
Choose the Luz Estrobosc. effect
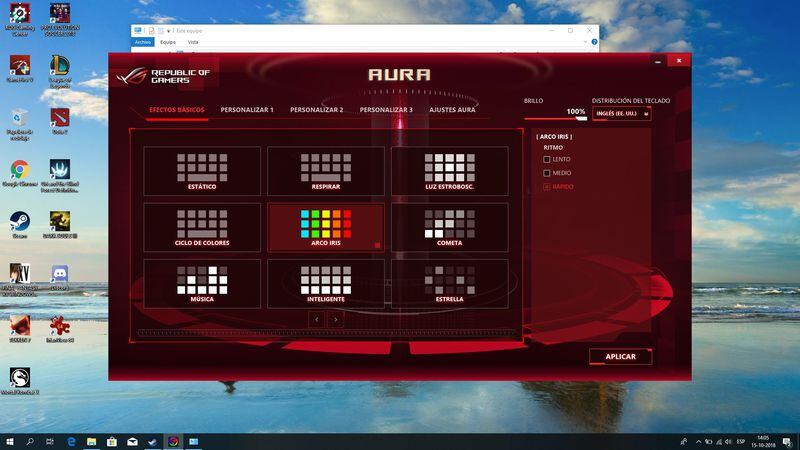449,171
